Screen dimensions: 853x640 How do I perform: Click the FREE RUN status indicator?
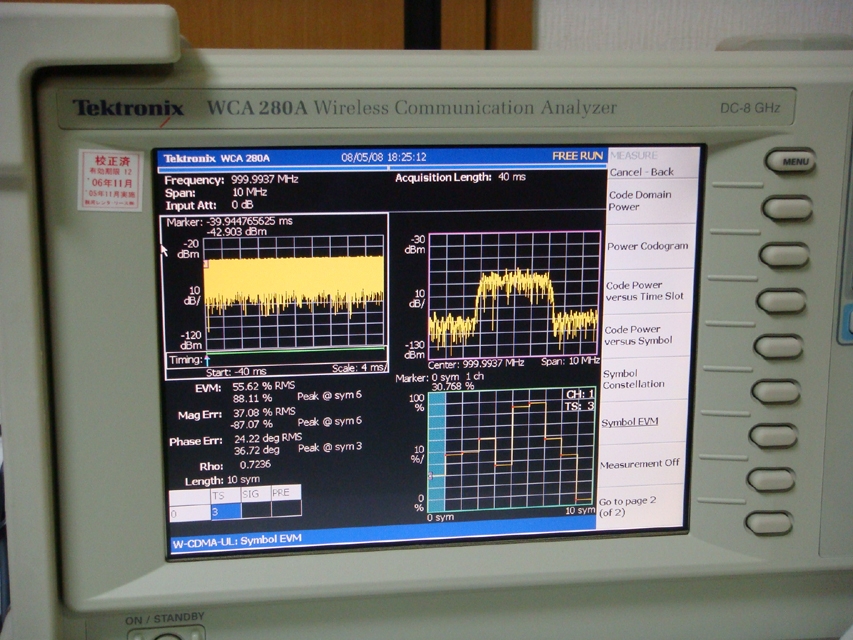pyautogui.click(x=578, y=156)
